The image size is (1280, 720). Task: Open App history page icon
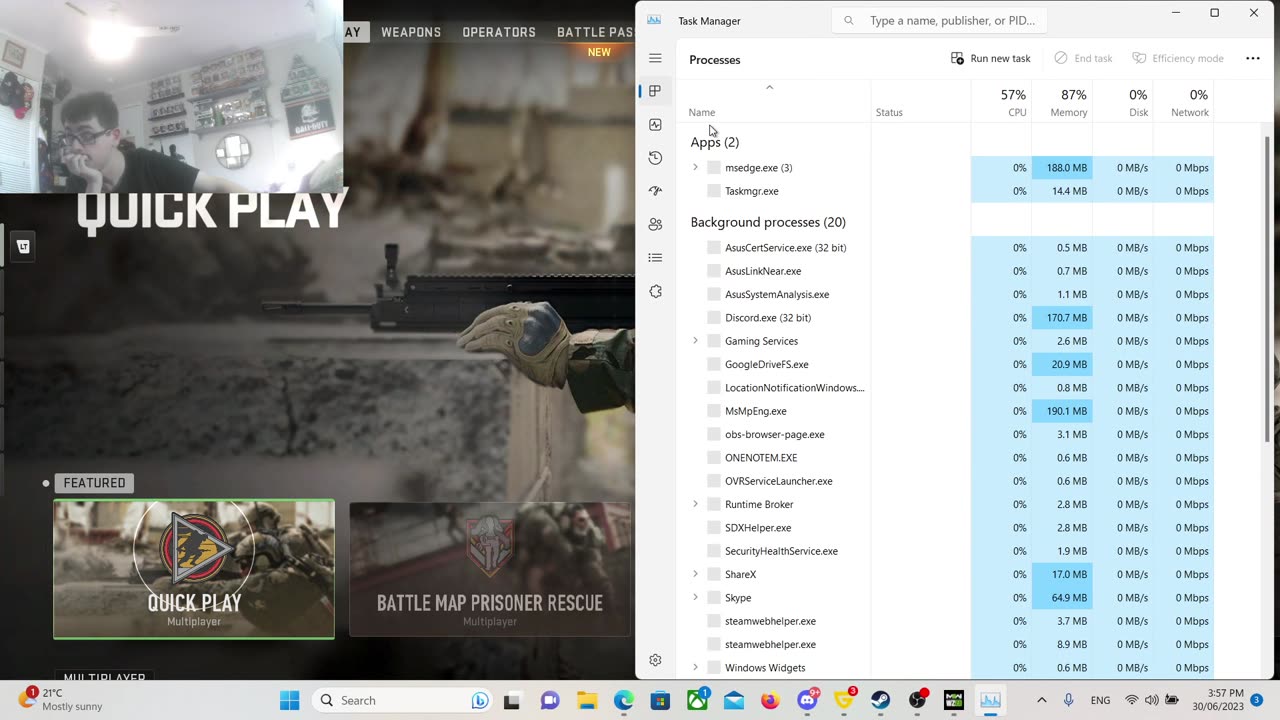tap(655, 158)
